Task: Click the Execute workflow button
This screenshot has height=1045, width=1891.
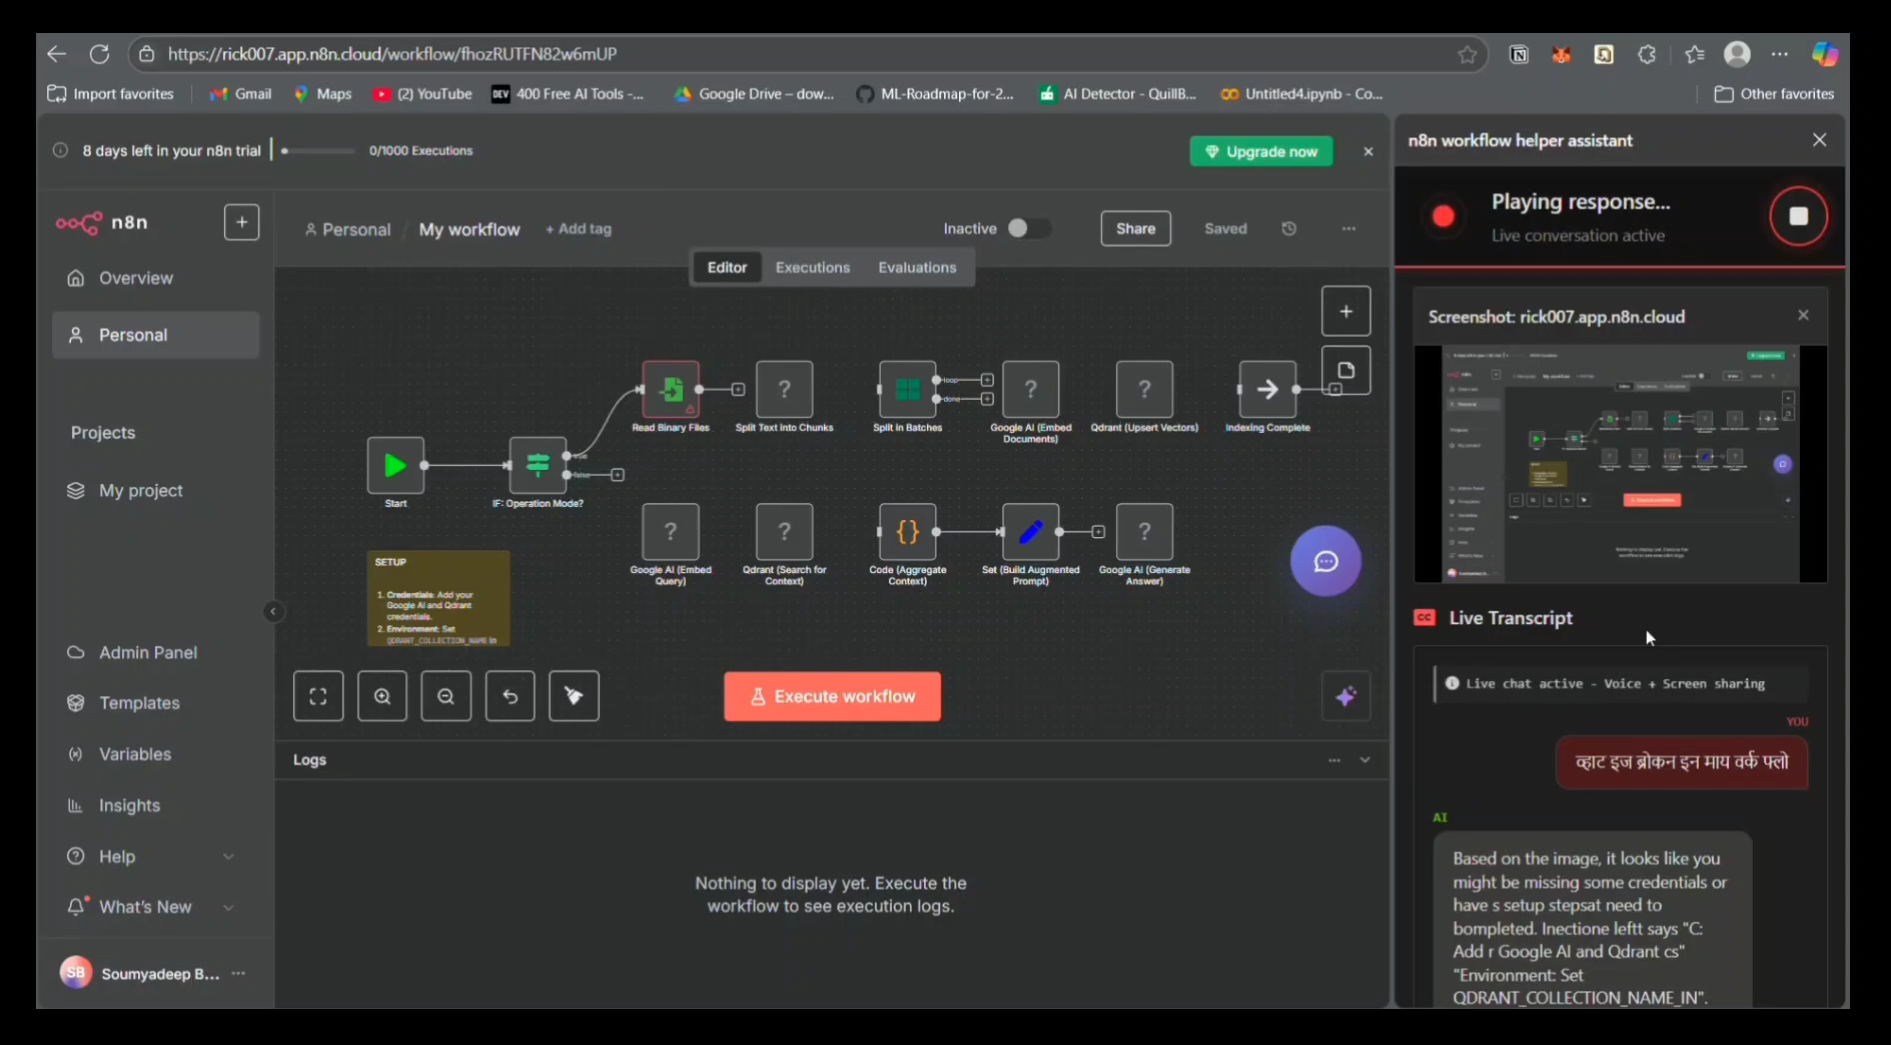Action: (x=832, y=696)
